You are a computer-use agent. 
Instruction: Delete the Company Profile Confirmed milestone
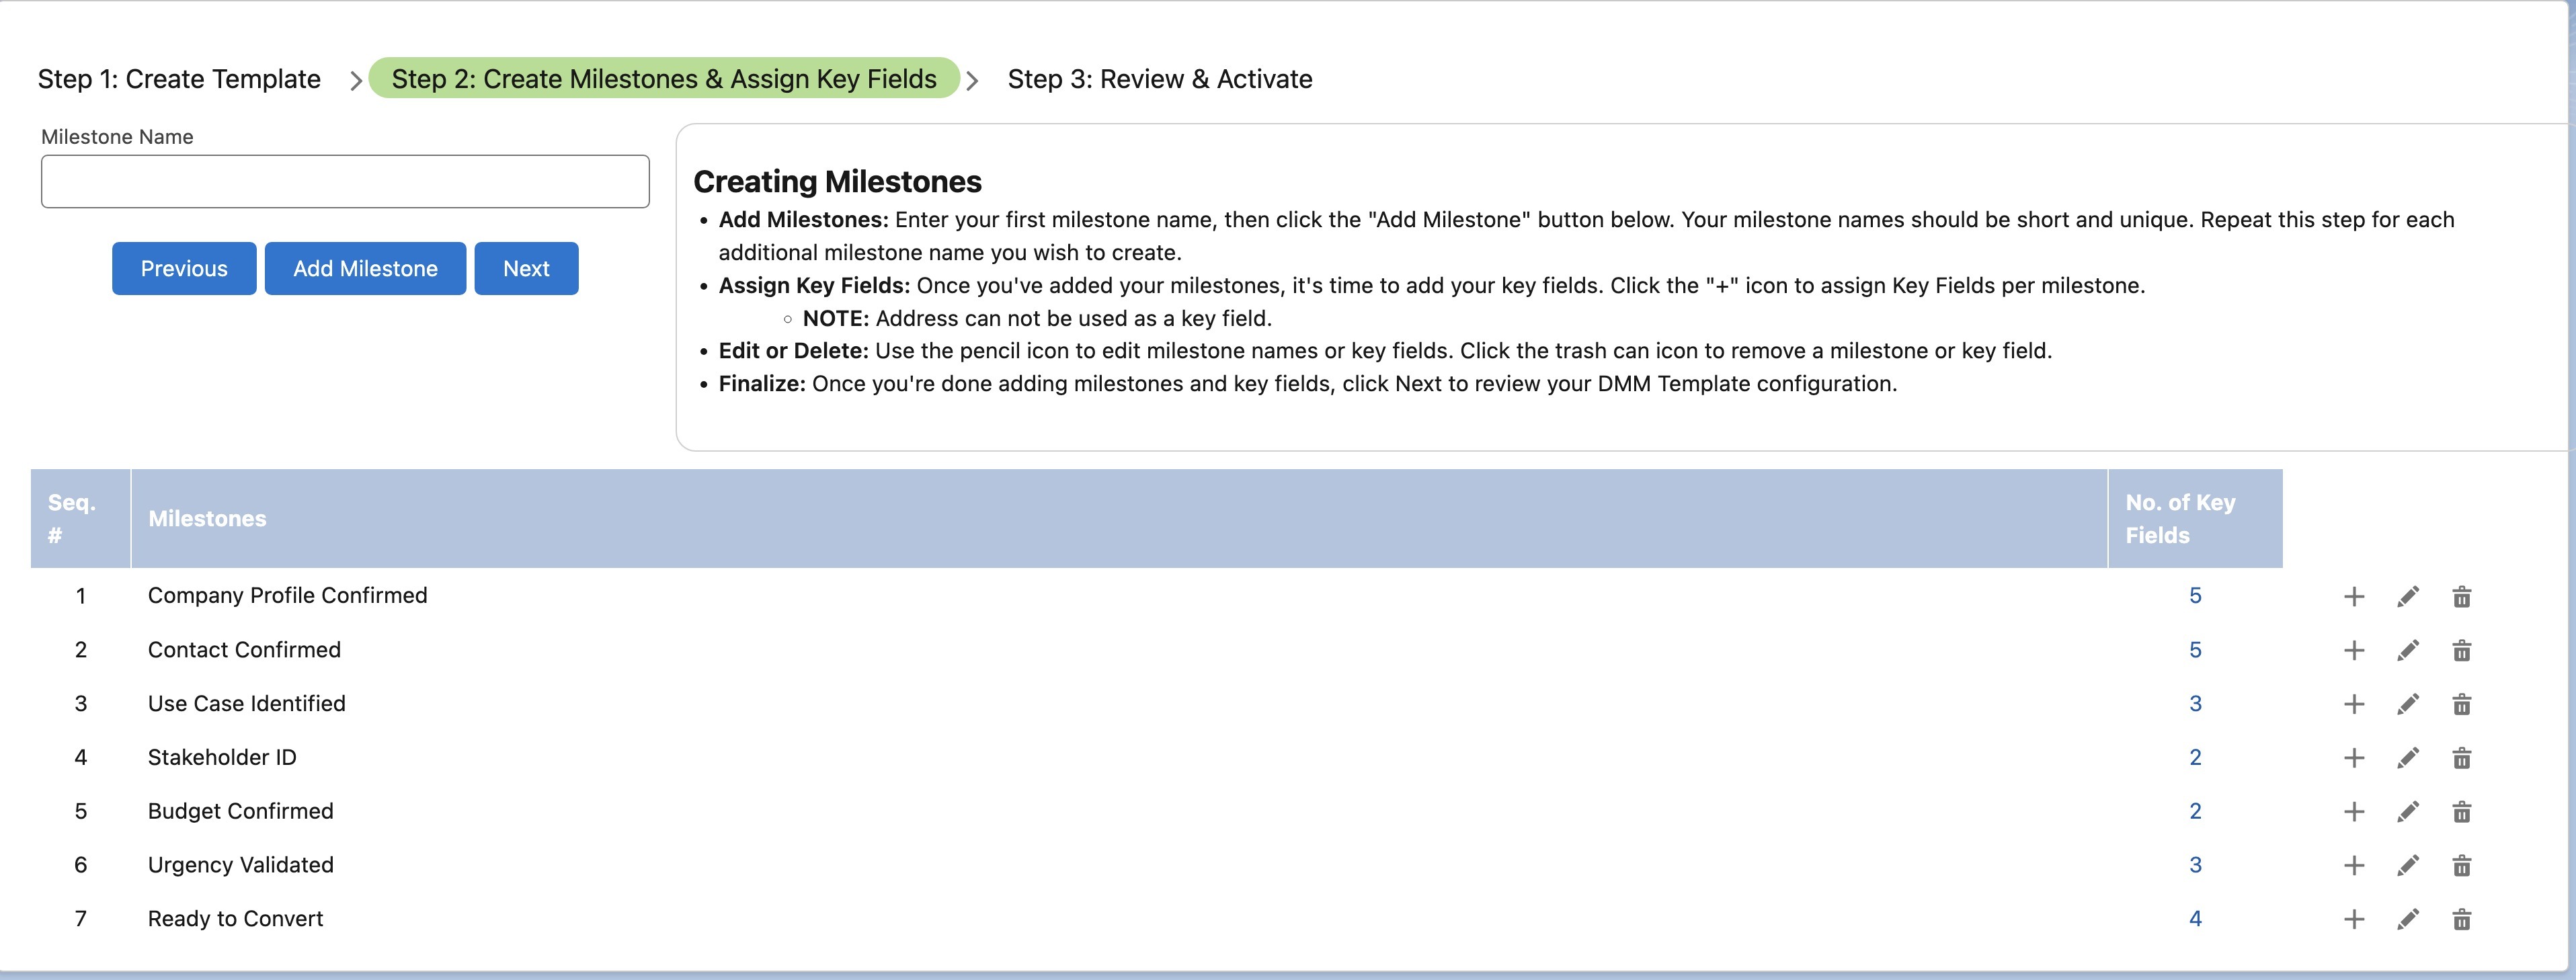coord(2461,597)
